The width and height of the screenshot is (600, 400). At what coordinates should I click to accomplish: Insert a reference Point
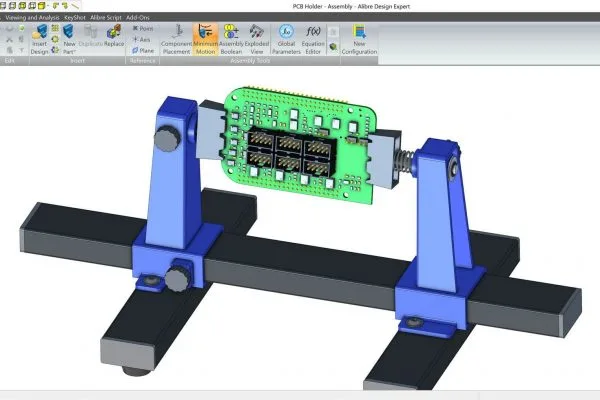click(x=143, y=28)
